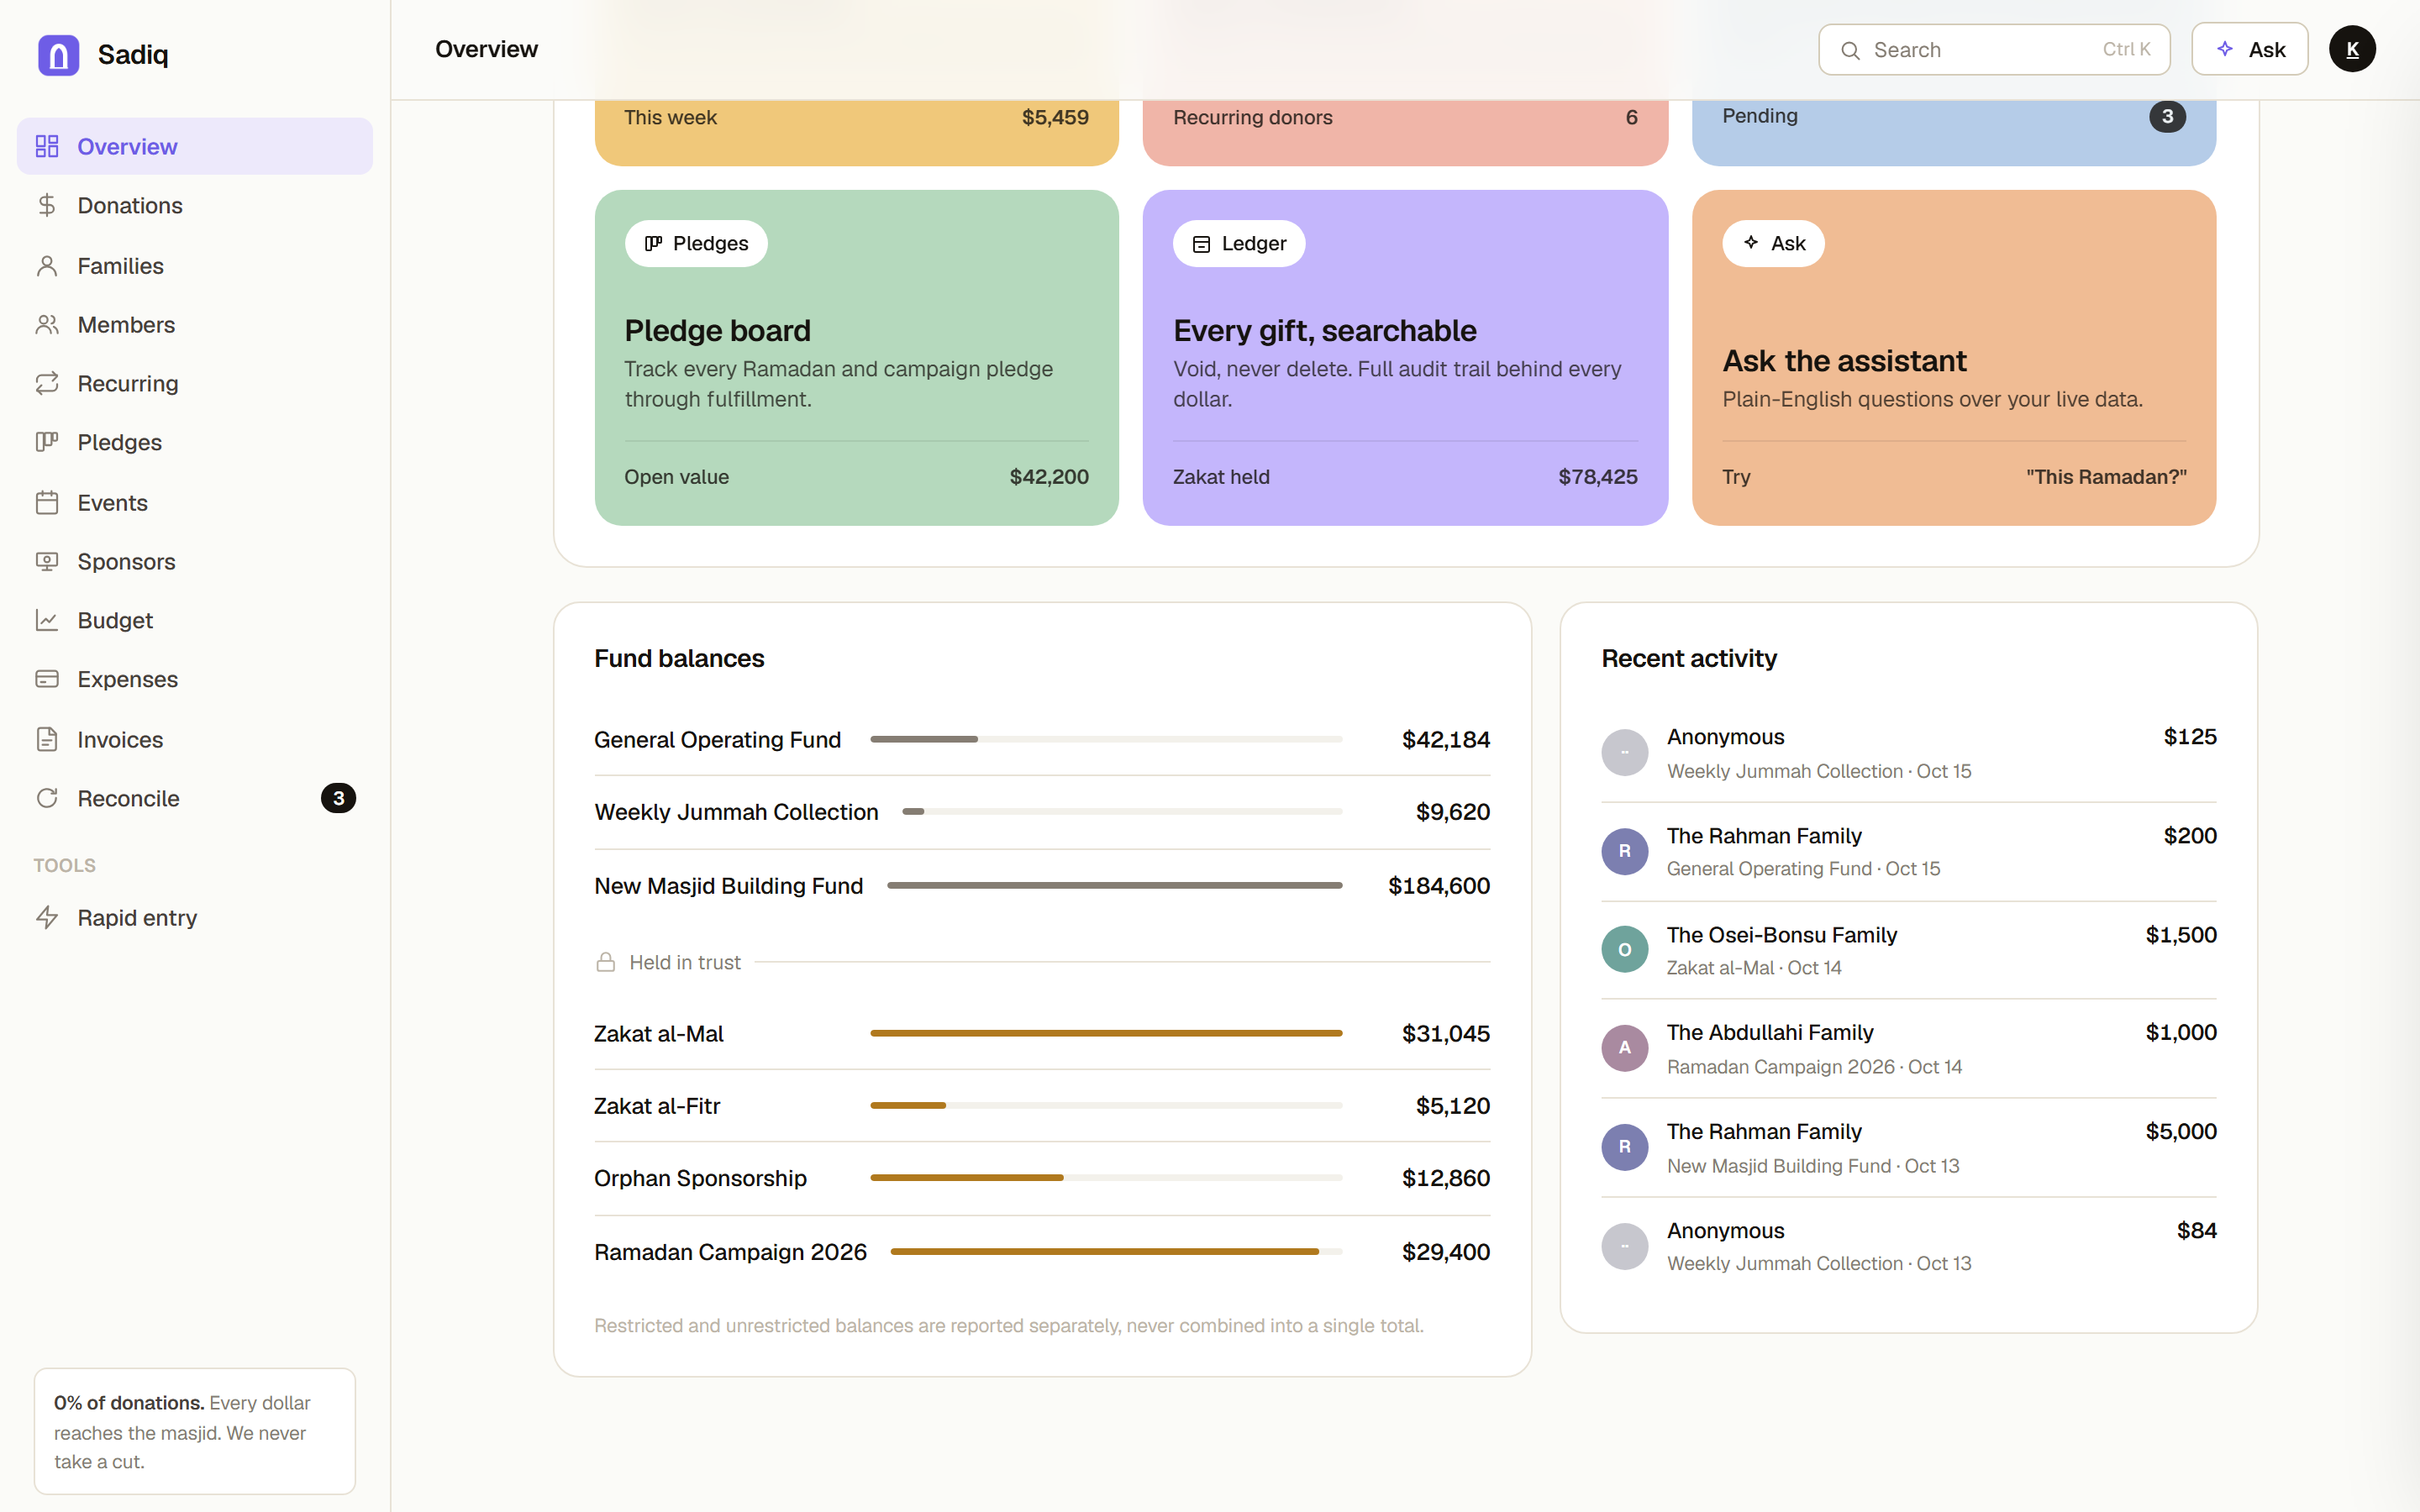
Task: Open Overview via its grid icon
Action: [x=47, y=146]
